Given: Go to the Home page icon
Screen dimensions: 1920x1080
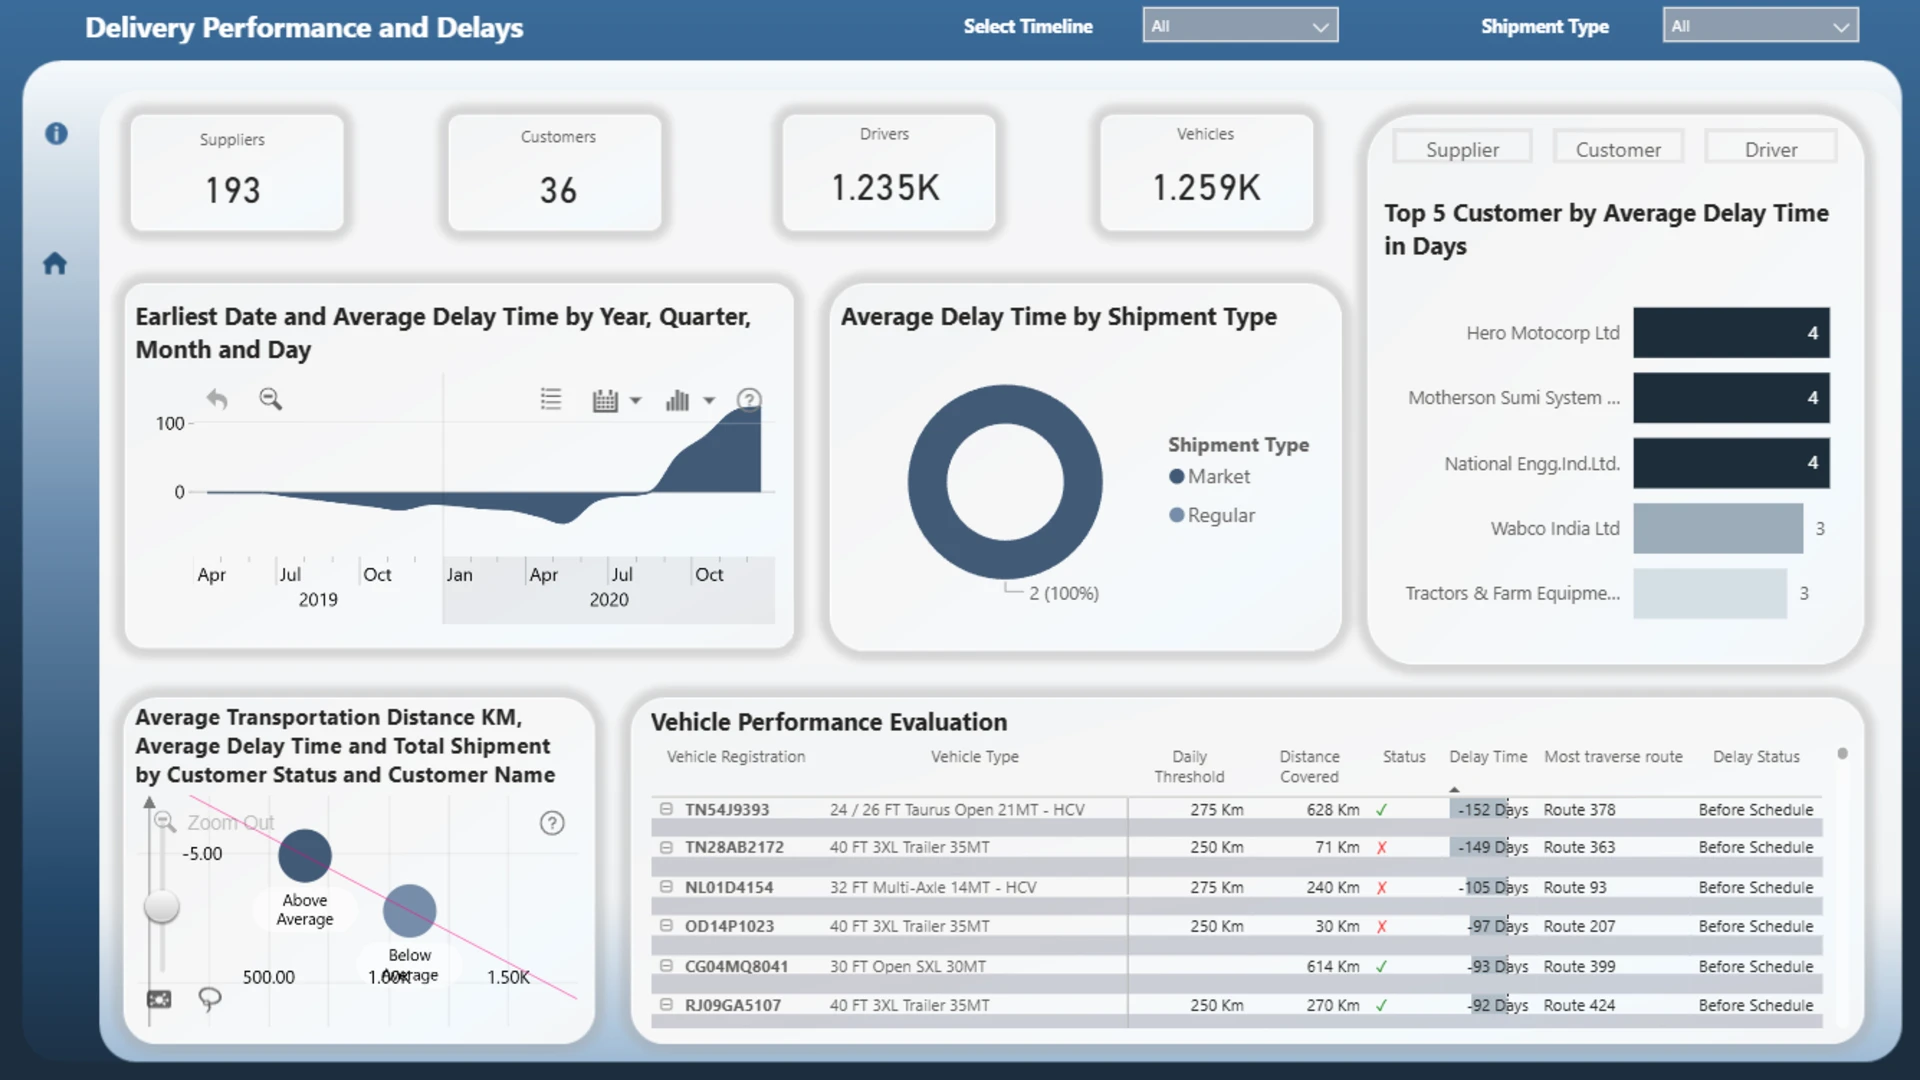Looking at the screenshot, I should 55,263.
